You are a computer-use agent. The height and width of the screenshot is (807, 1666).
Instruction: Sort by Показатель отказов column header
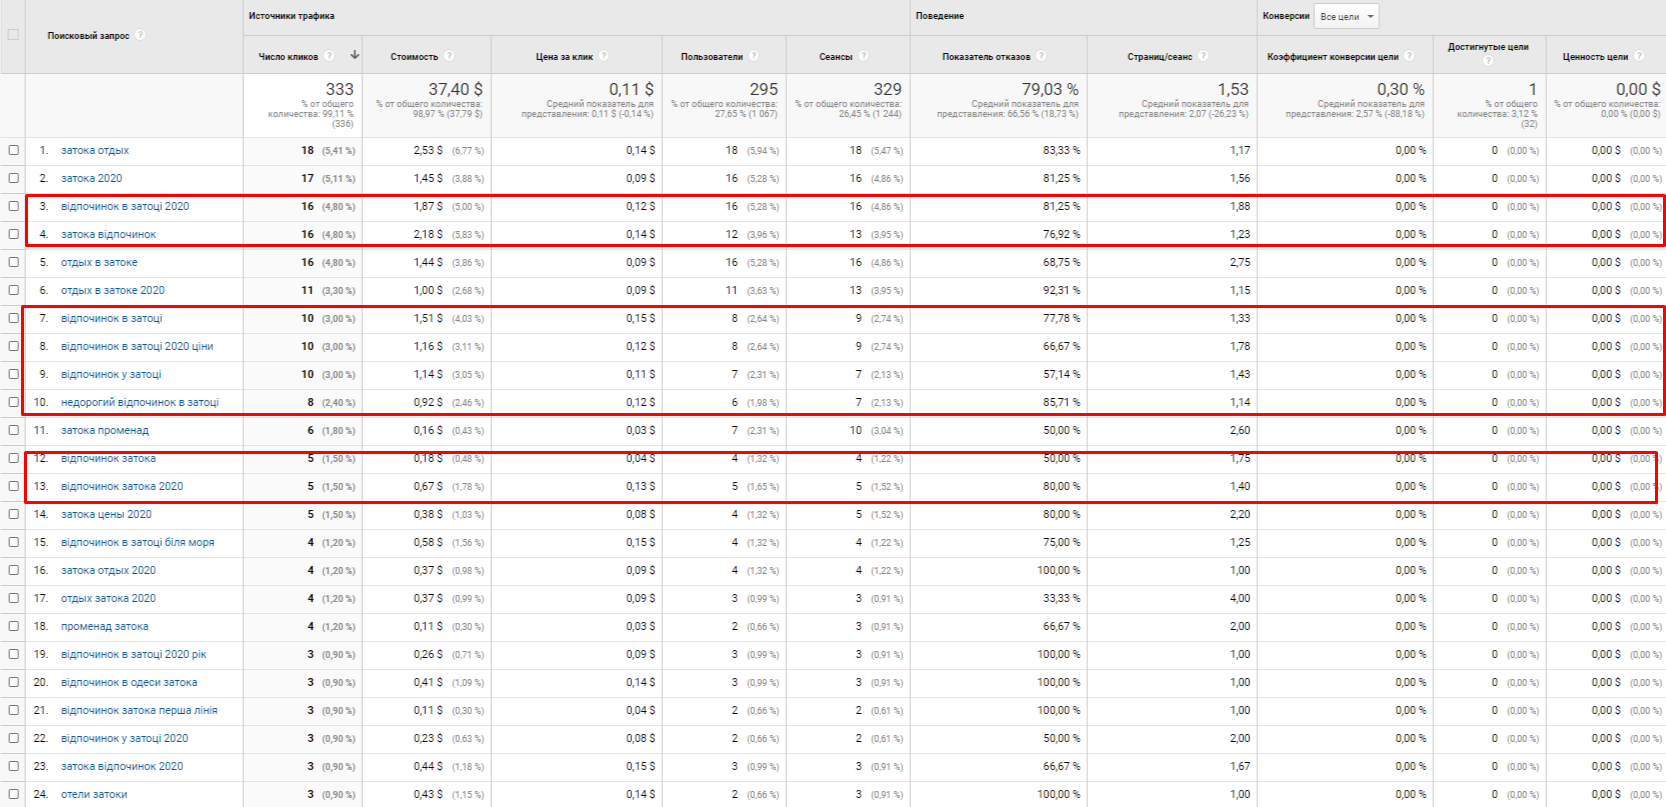point(986,57)
